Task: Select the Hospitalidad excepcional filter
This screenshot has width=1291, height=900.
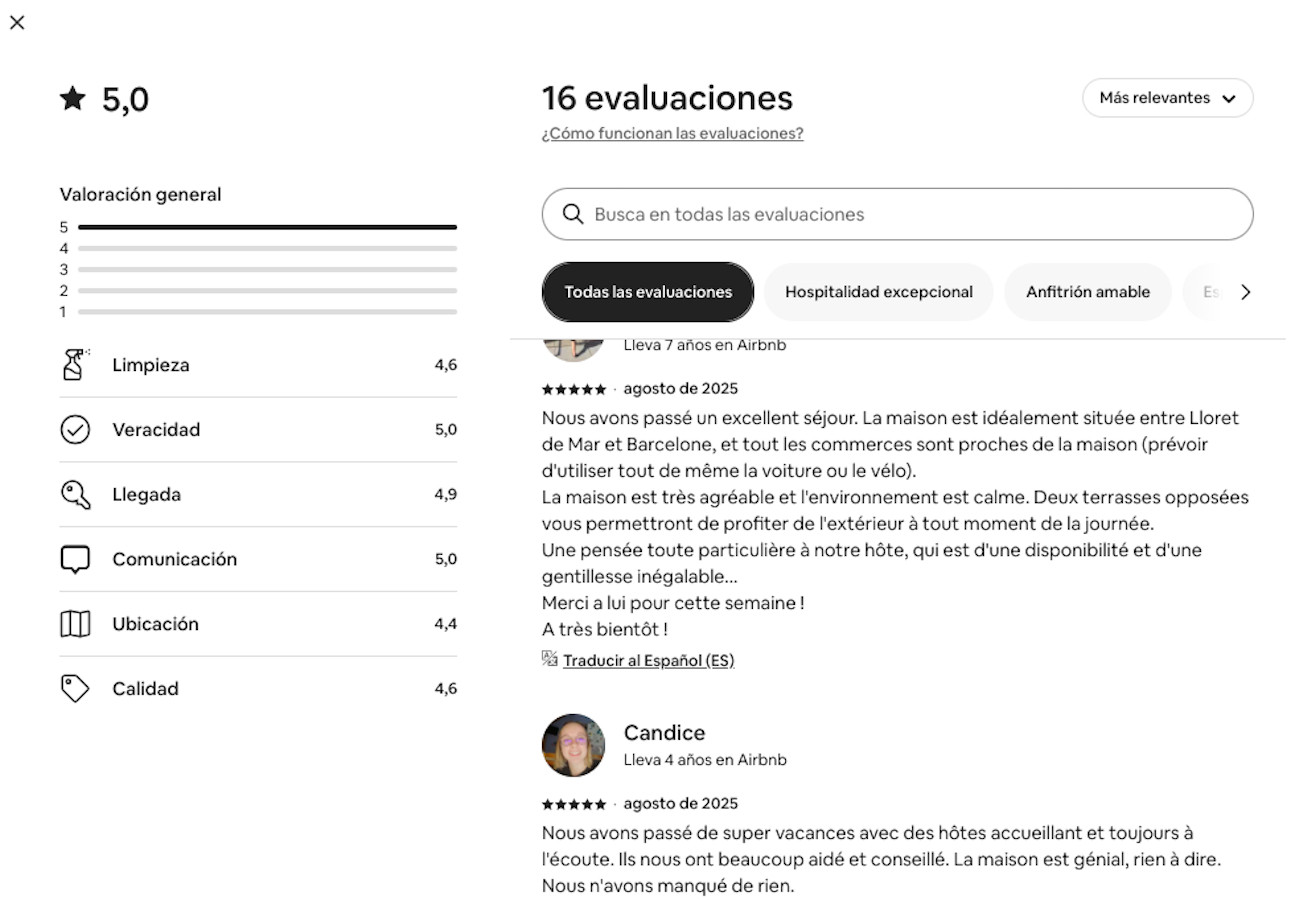Action: 878,292
